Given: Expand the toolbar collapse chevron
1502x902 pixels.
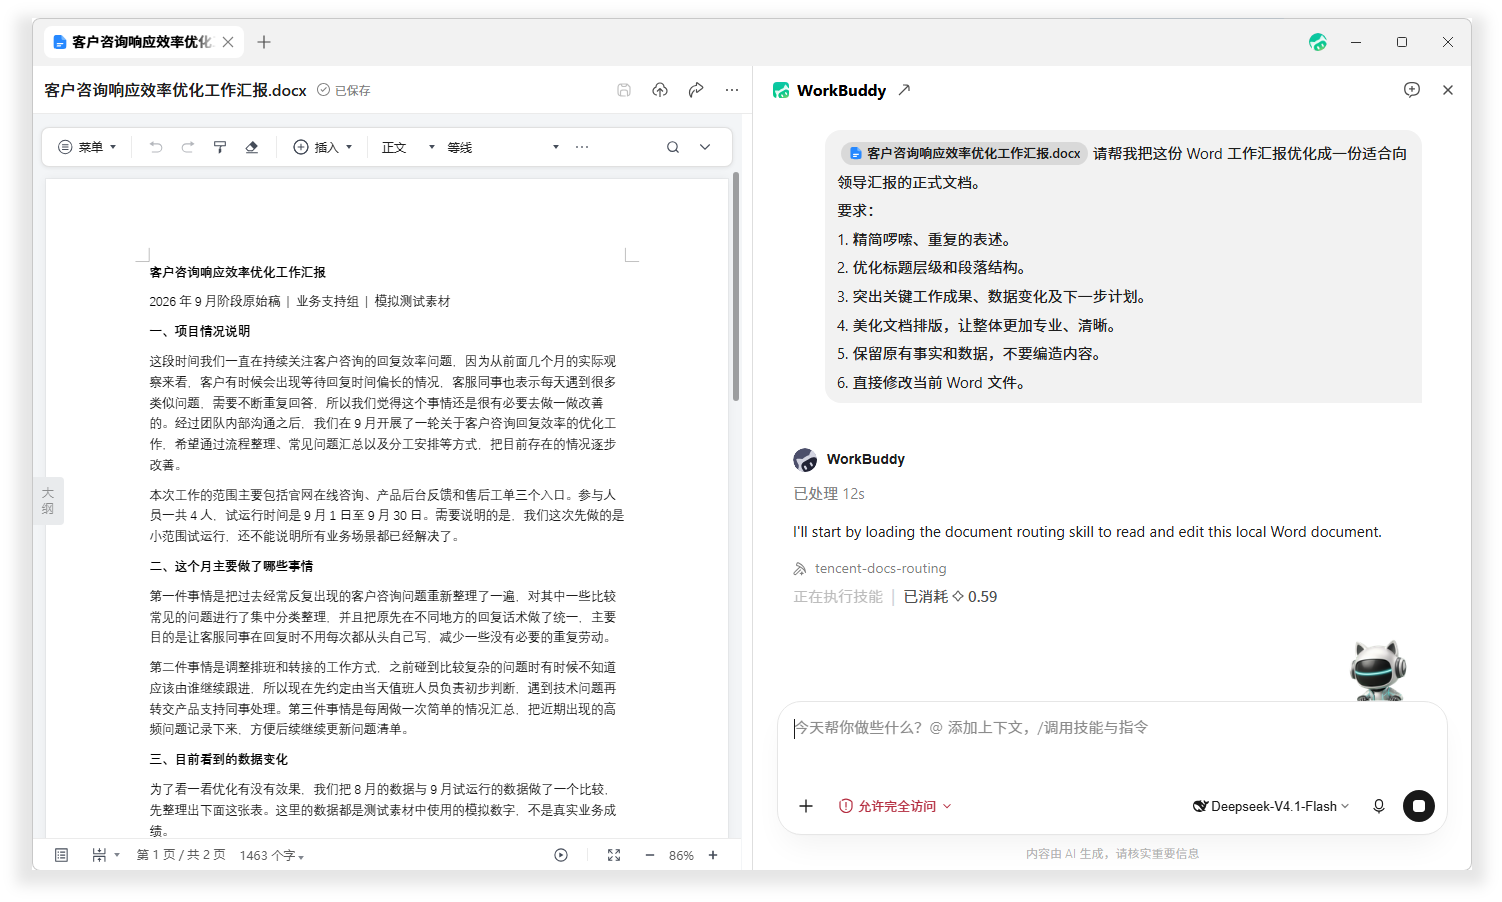Looking at the screenshot, I should coord(705,147).
